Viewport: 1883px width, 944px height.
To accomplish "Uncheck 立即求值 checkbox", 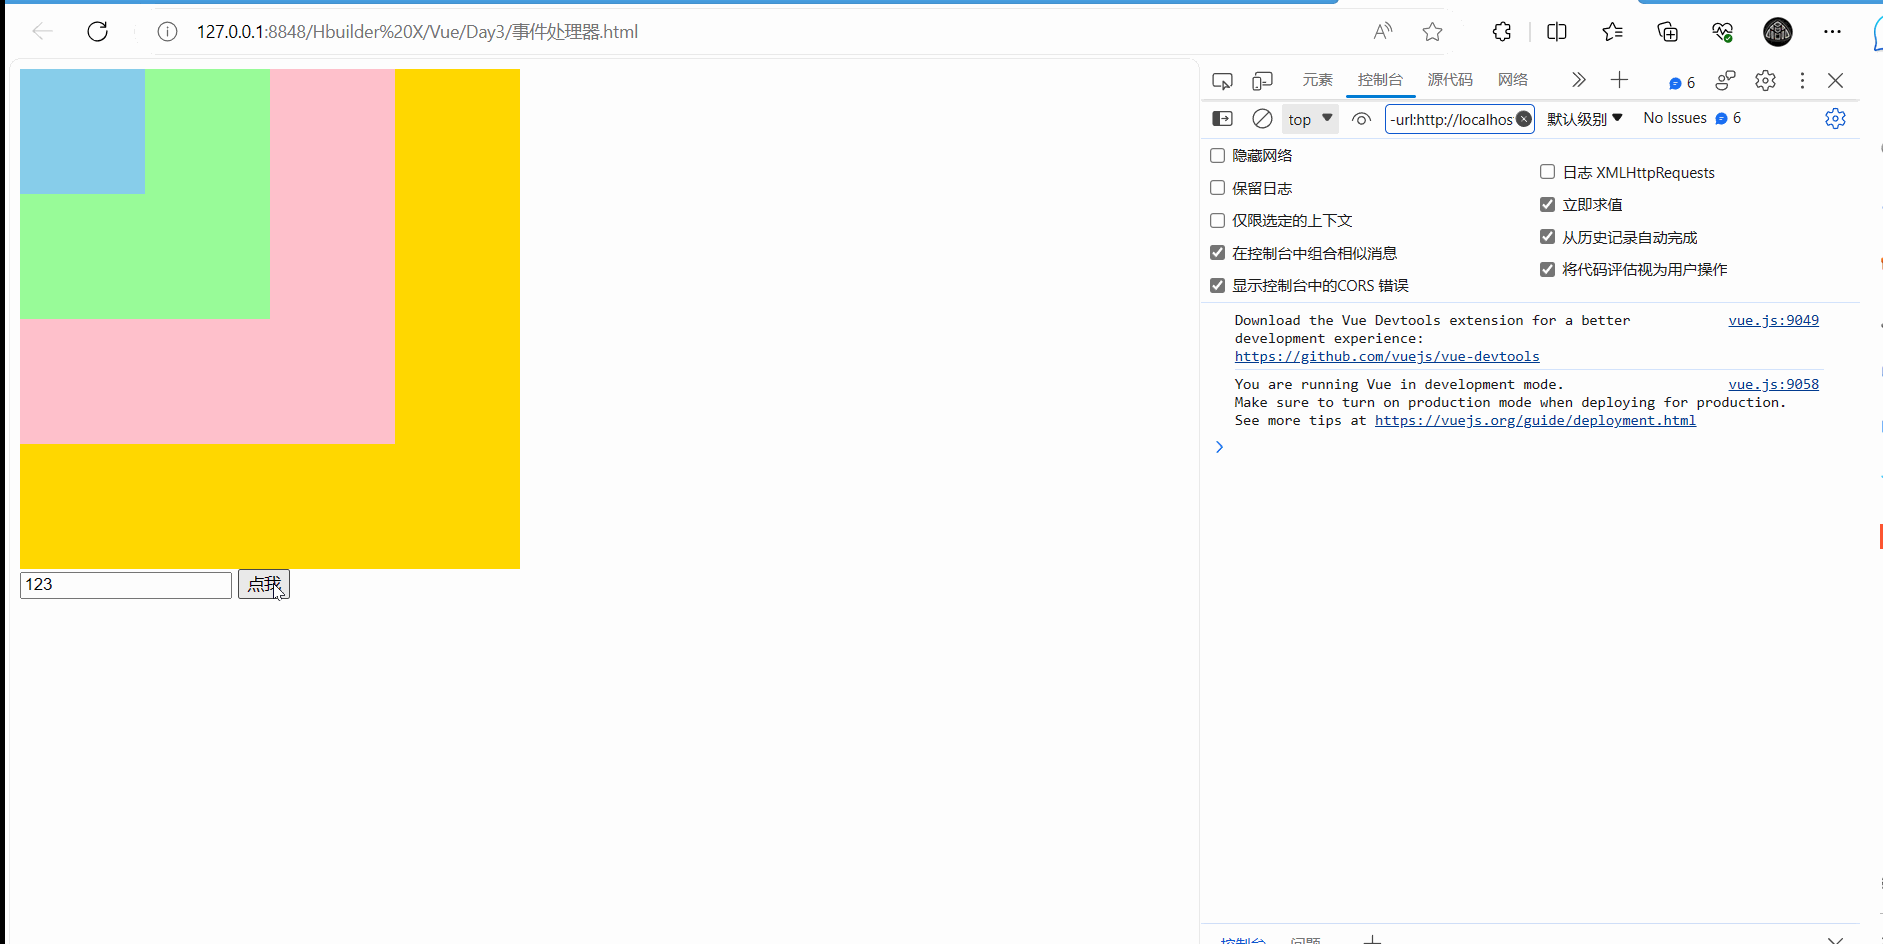I will pyautogui.click(x=1547, y=204).
